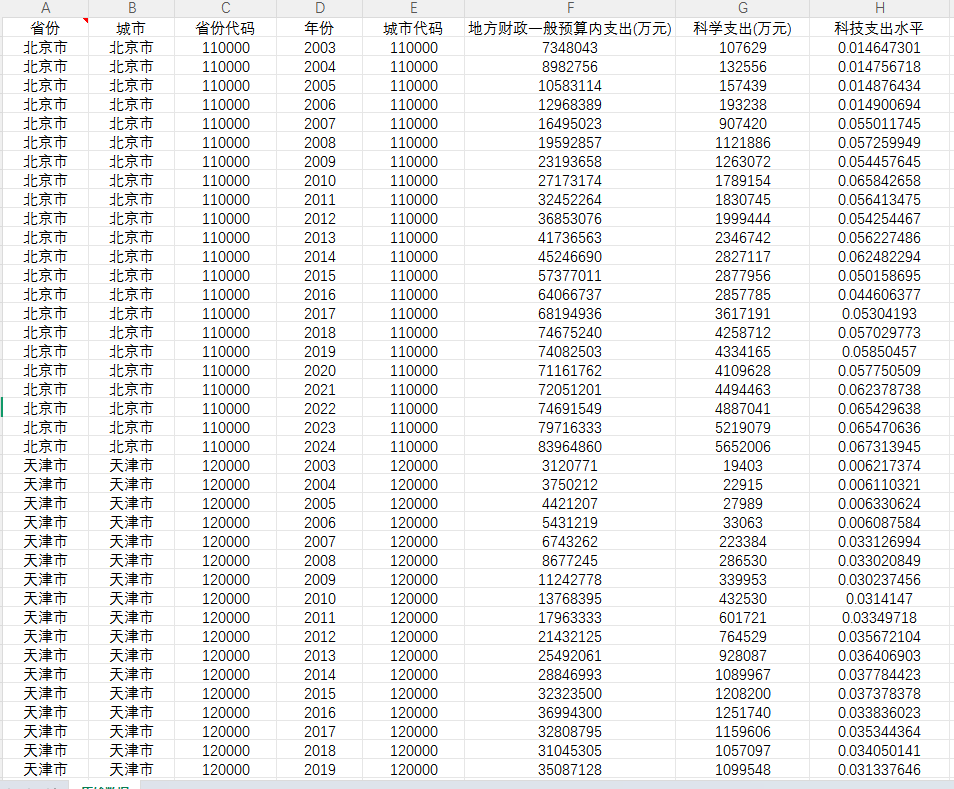
Task: Select science spending cell 5652006
Action: [743, 447]
